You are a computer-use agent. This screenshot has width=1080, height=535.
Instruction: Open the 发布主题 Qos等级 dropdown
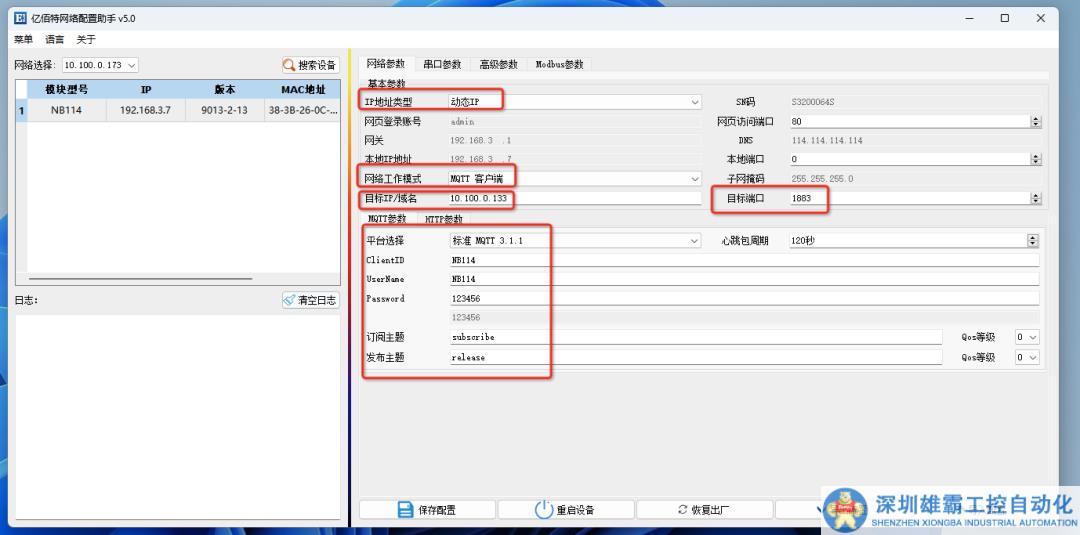click(x=1028, y=357)
